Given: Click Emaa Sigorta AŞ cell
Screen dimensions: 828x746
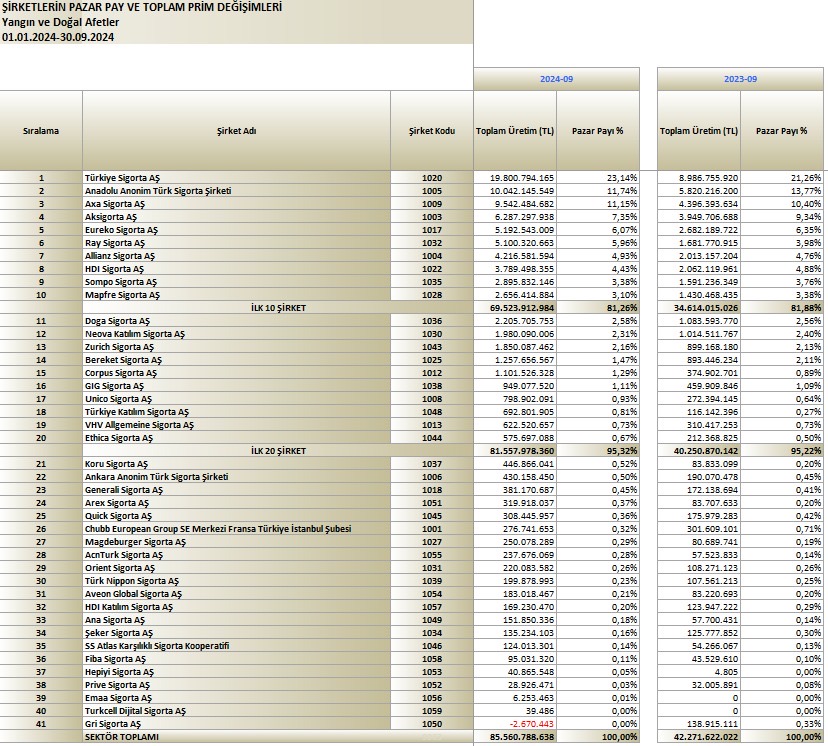Looking at the screenshot, I should point(236,698).
